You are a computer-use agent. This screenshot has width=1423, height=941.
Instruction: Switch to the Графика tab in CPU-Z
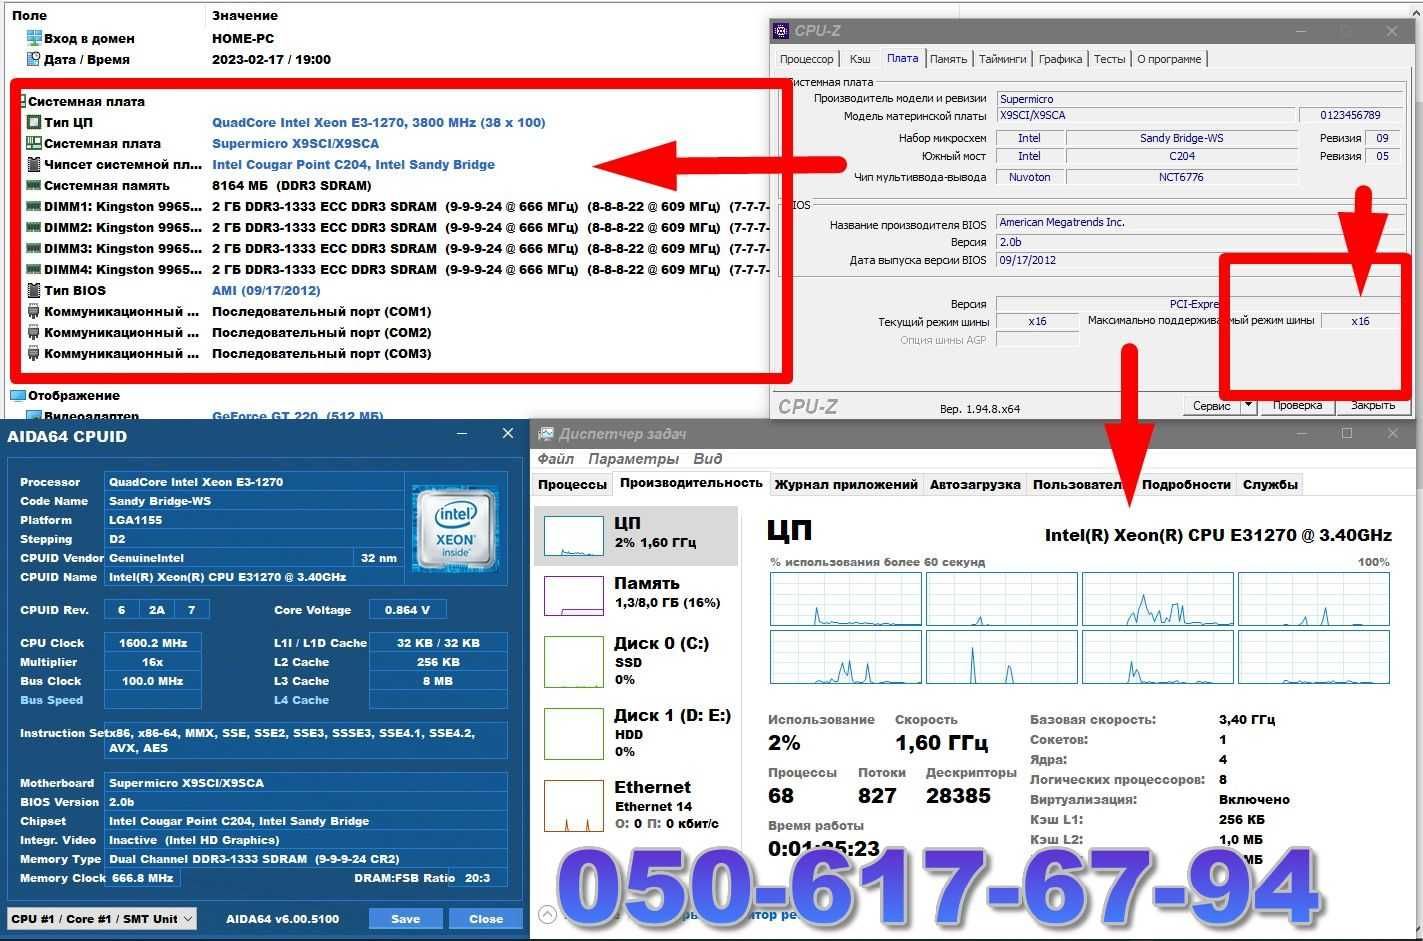pos(1060,60)
